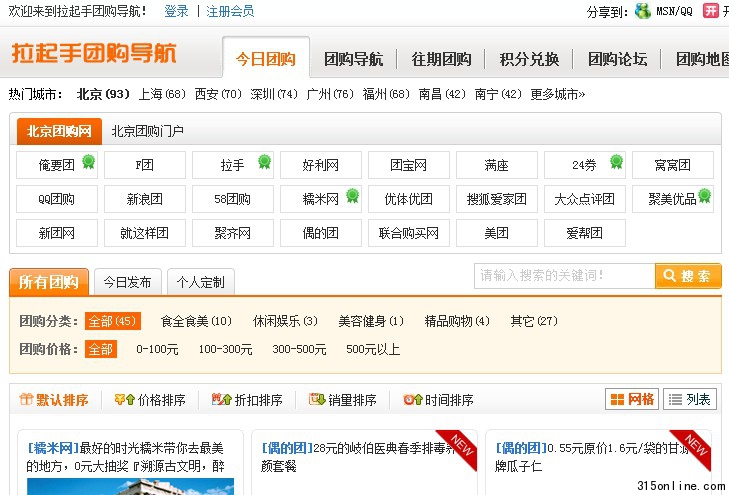Filter category 其它 (27)

(x=534, y=321)
